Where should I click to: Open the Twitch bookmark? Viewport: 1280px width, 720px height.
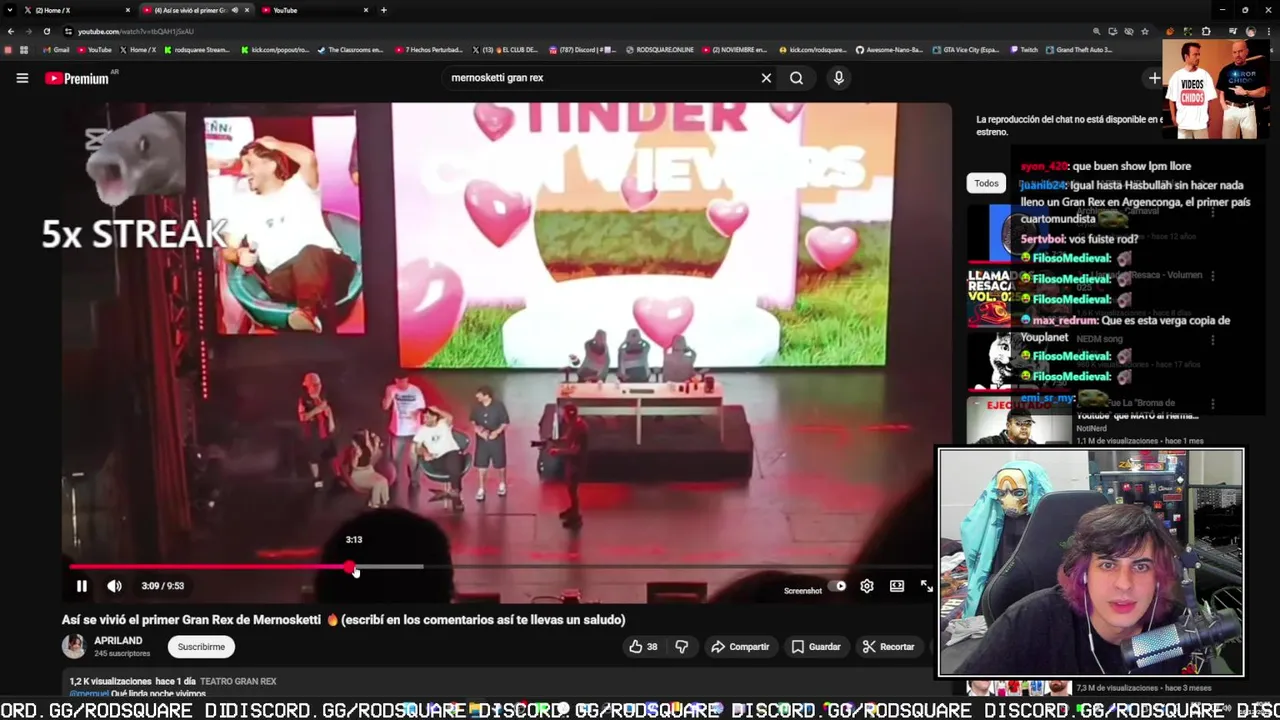(1025, 49)
